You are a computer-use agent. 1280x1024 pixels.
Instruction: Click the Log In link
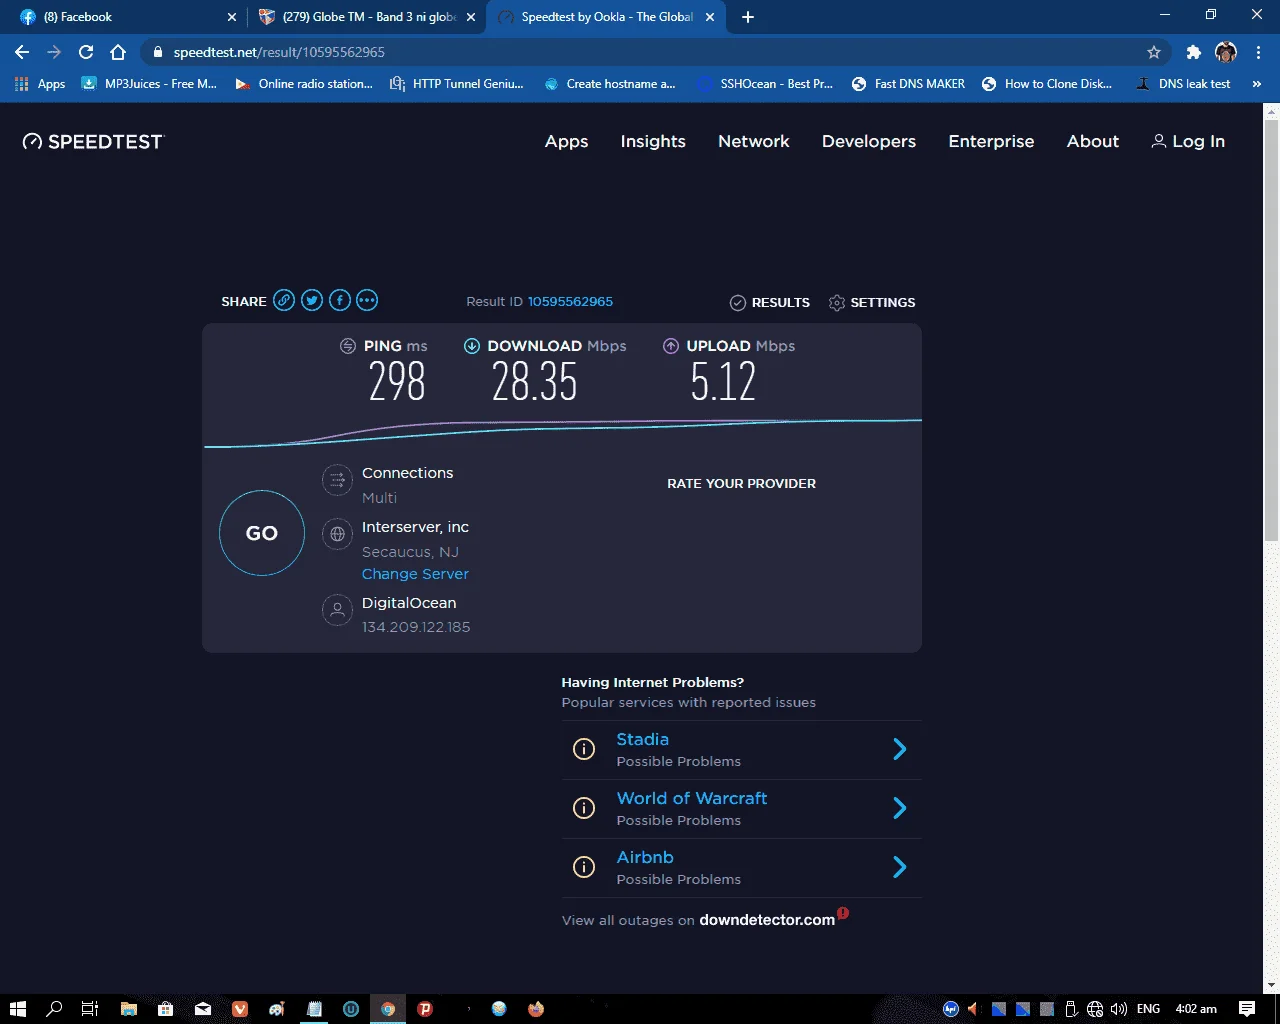pyautogui.click(x=1188, y=141)
